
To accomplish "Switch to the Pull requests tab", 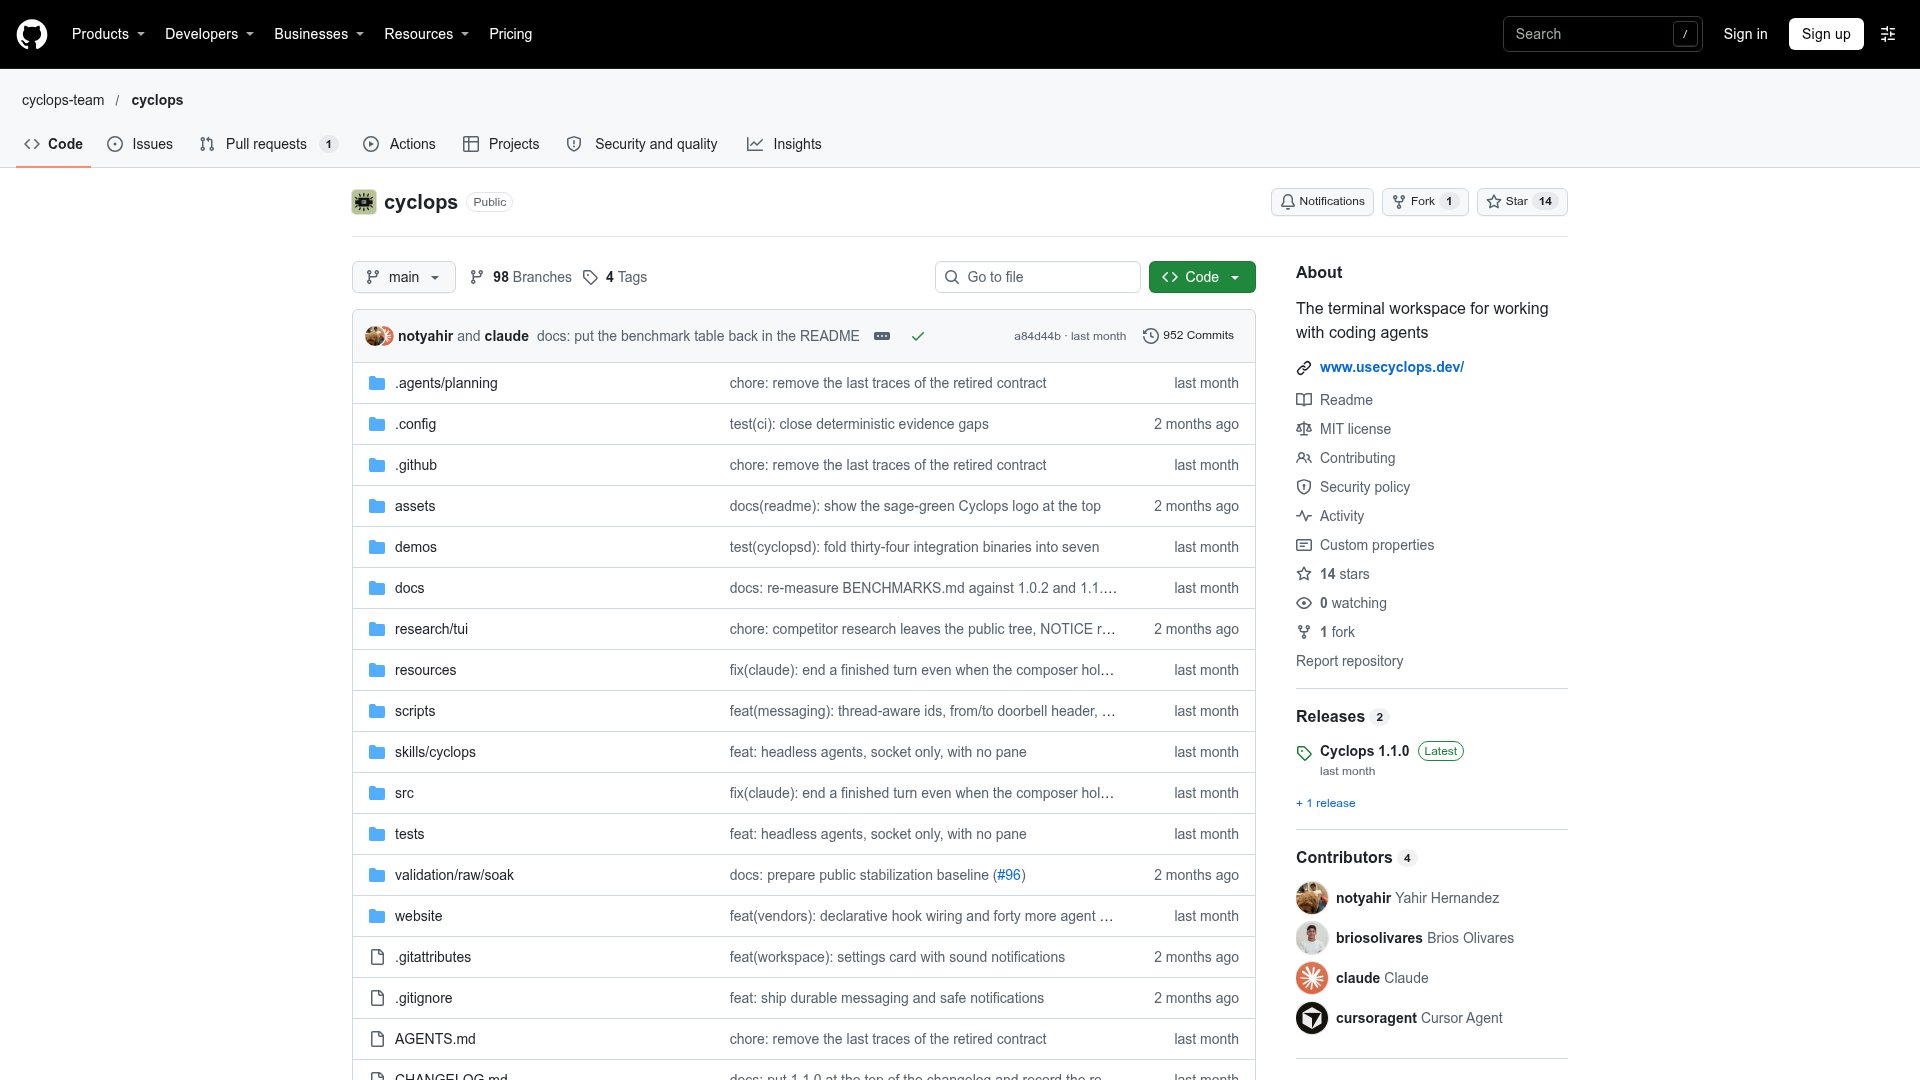I will 268,144.
